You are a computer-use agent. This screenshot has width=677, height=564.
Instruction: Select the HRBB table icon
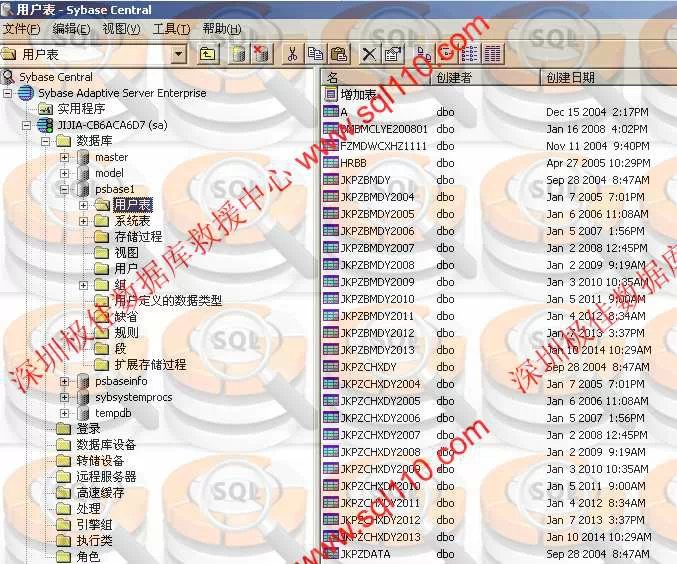tap(331, 163)
